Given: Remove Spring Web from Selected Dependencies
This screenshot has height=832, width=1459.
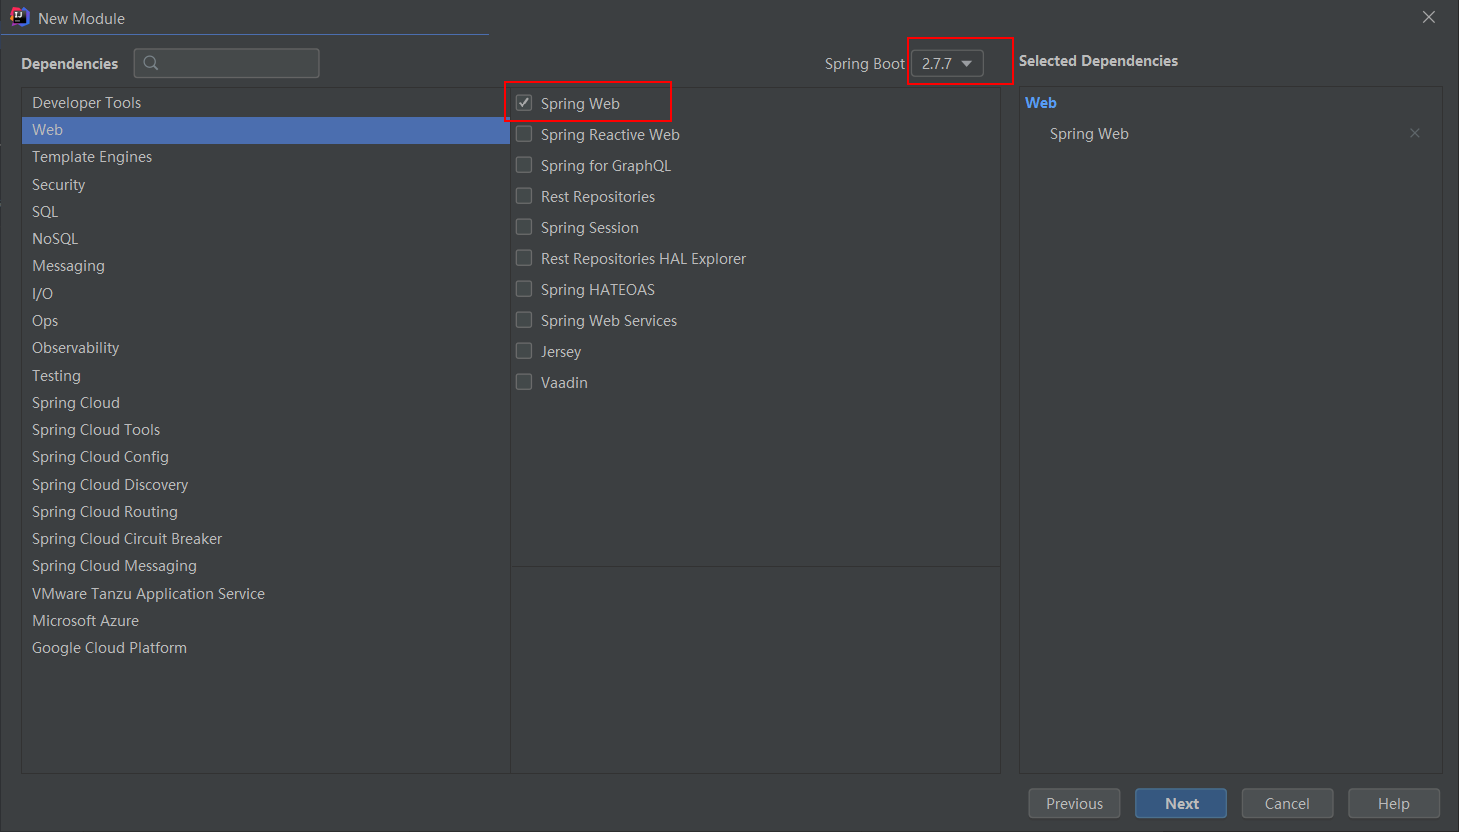Looking at the screenshot, I should pyautogui.click(x=1414, y=133).
